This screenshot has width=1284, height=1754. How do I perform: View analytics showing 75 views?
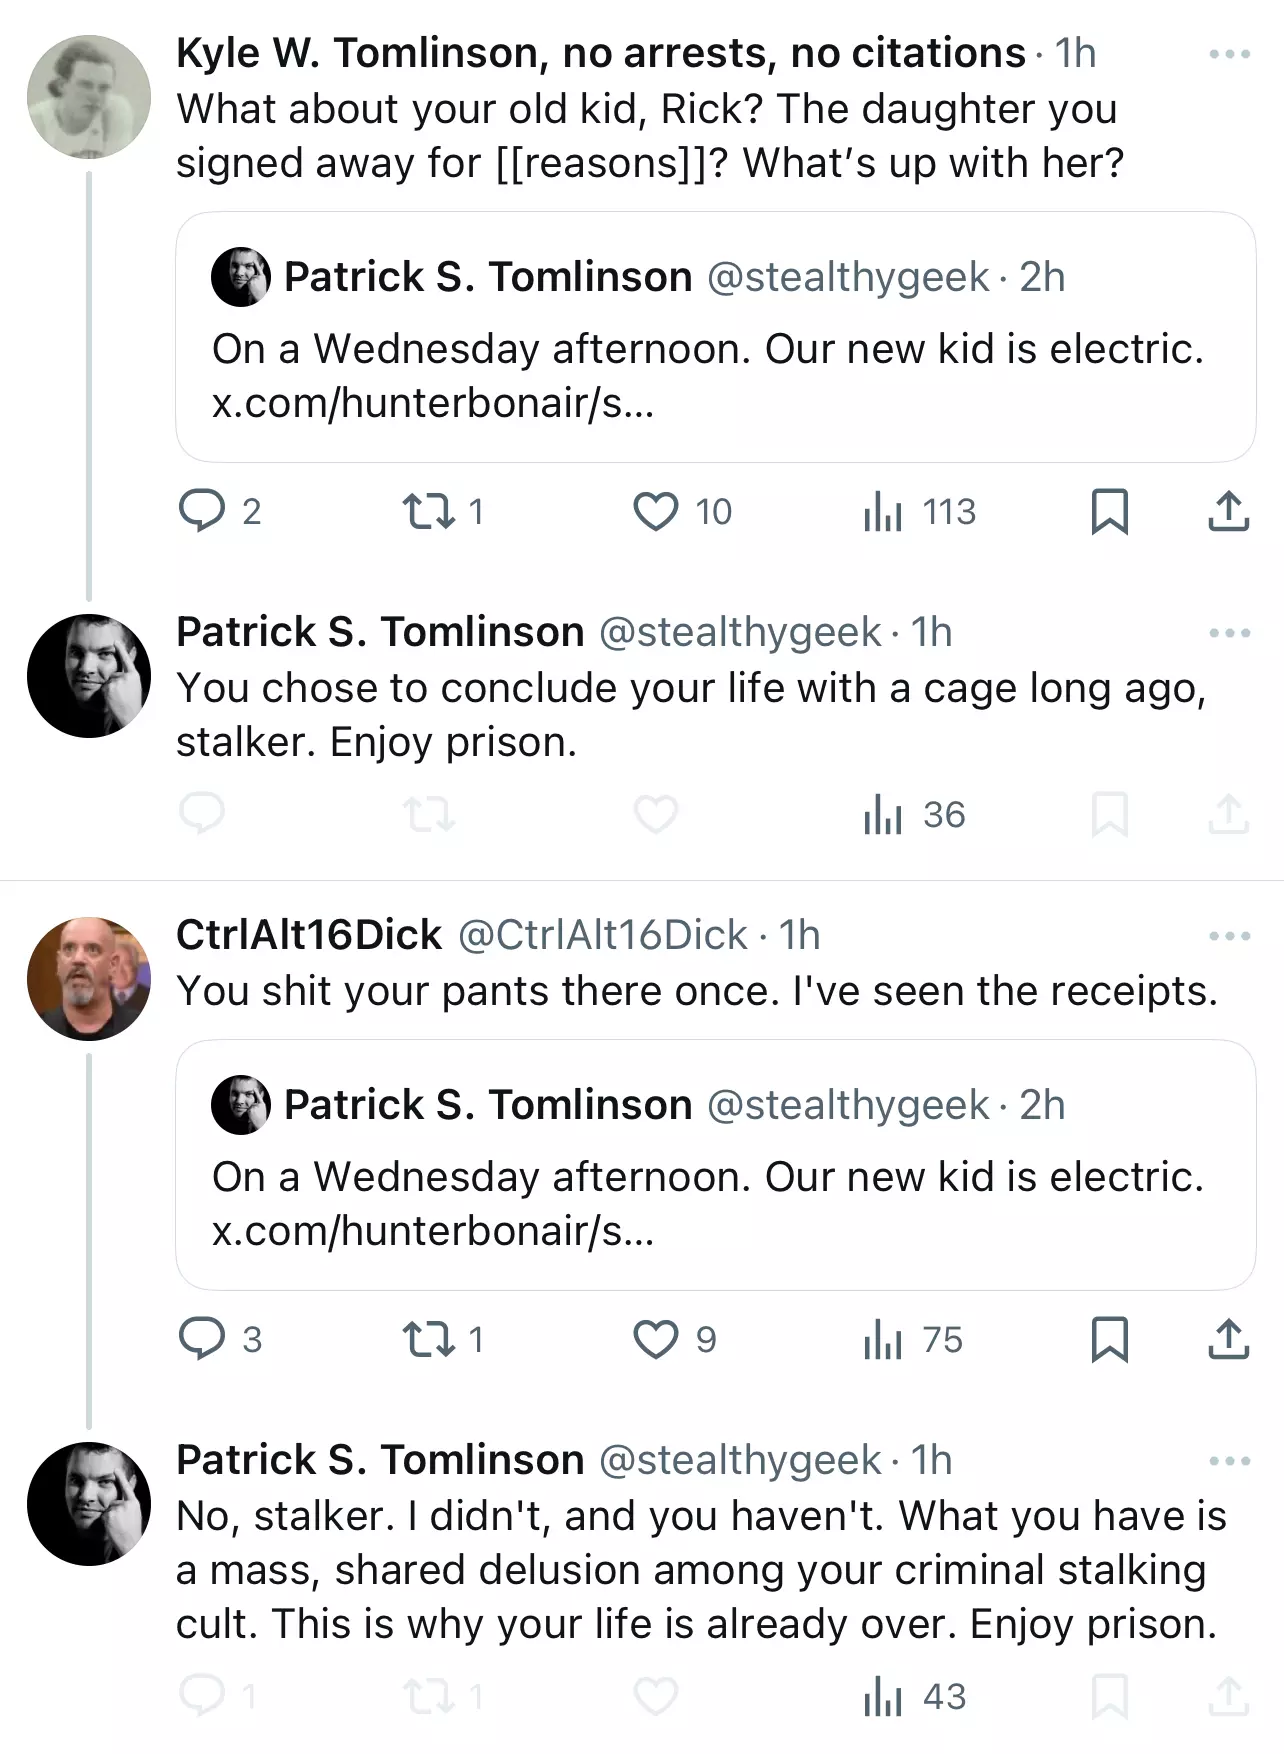coord(912,1339)
